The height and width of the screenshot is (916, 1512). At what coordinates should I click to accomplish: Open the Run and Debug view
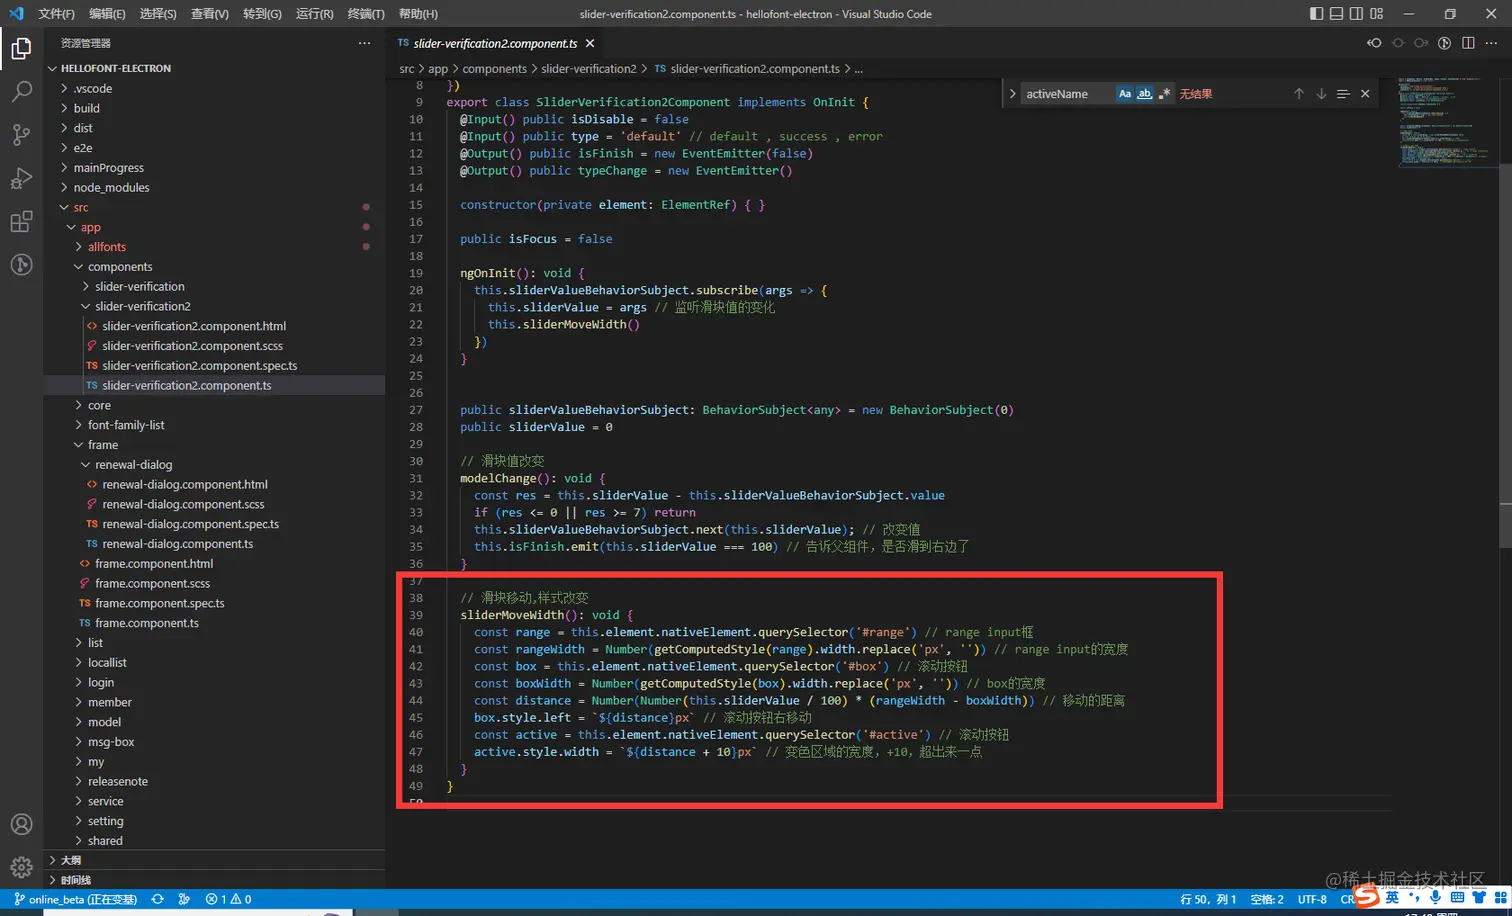[21, 179]
